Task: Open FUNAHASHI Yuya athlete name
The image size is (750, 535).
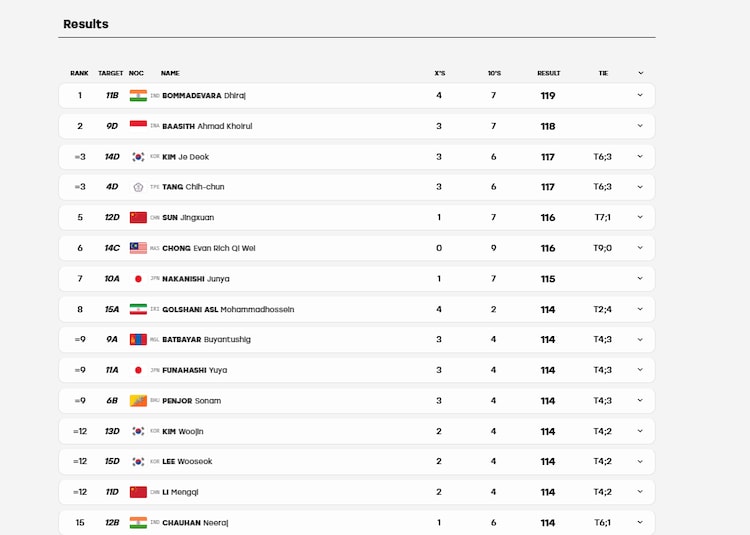Action: pyautogui.click(x=195, y=370)
